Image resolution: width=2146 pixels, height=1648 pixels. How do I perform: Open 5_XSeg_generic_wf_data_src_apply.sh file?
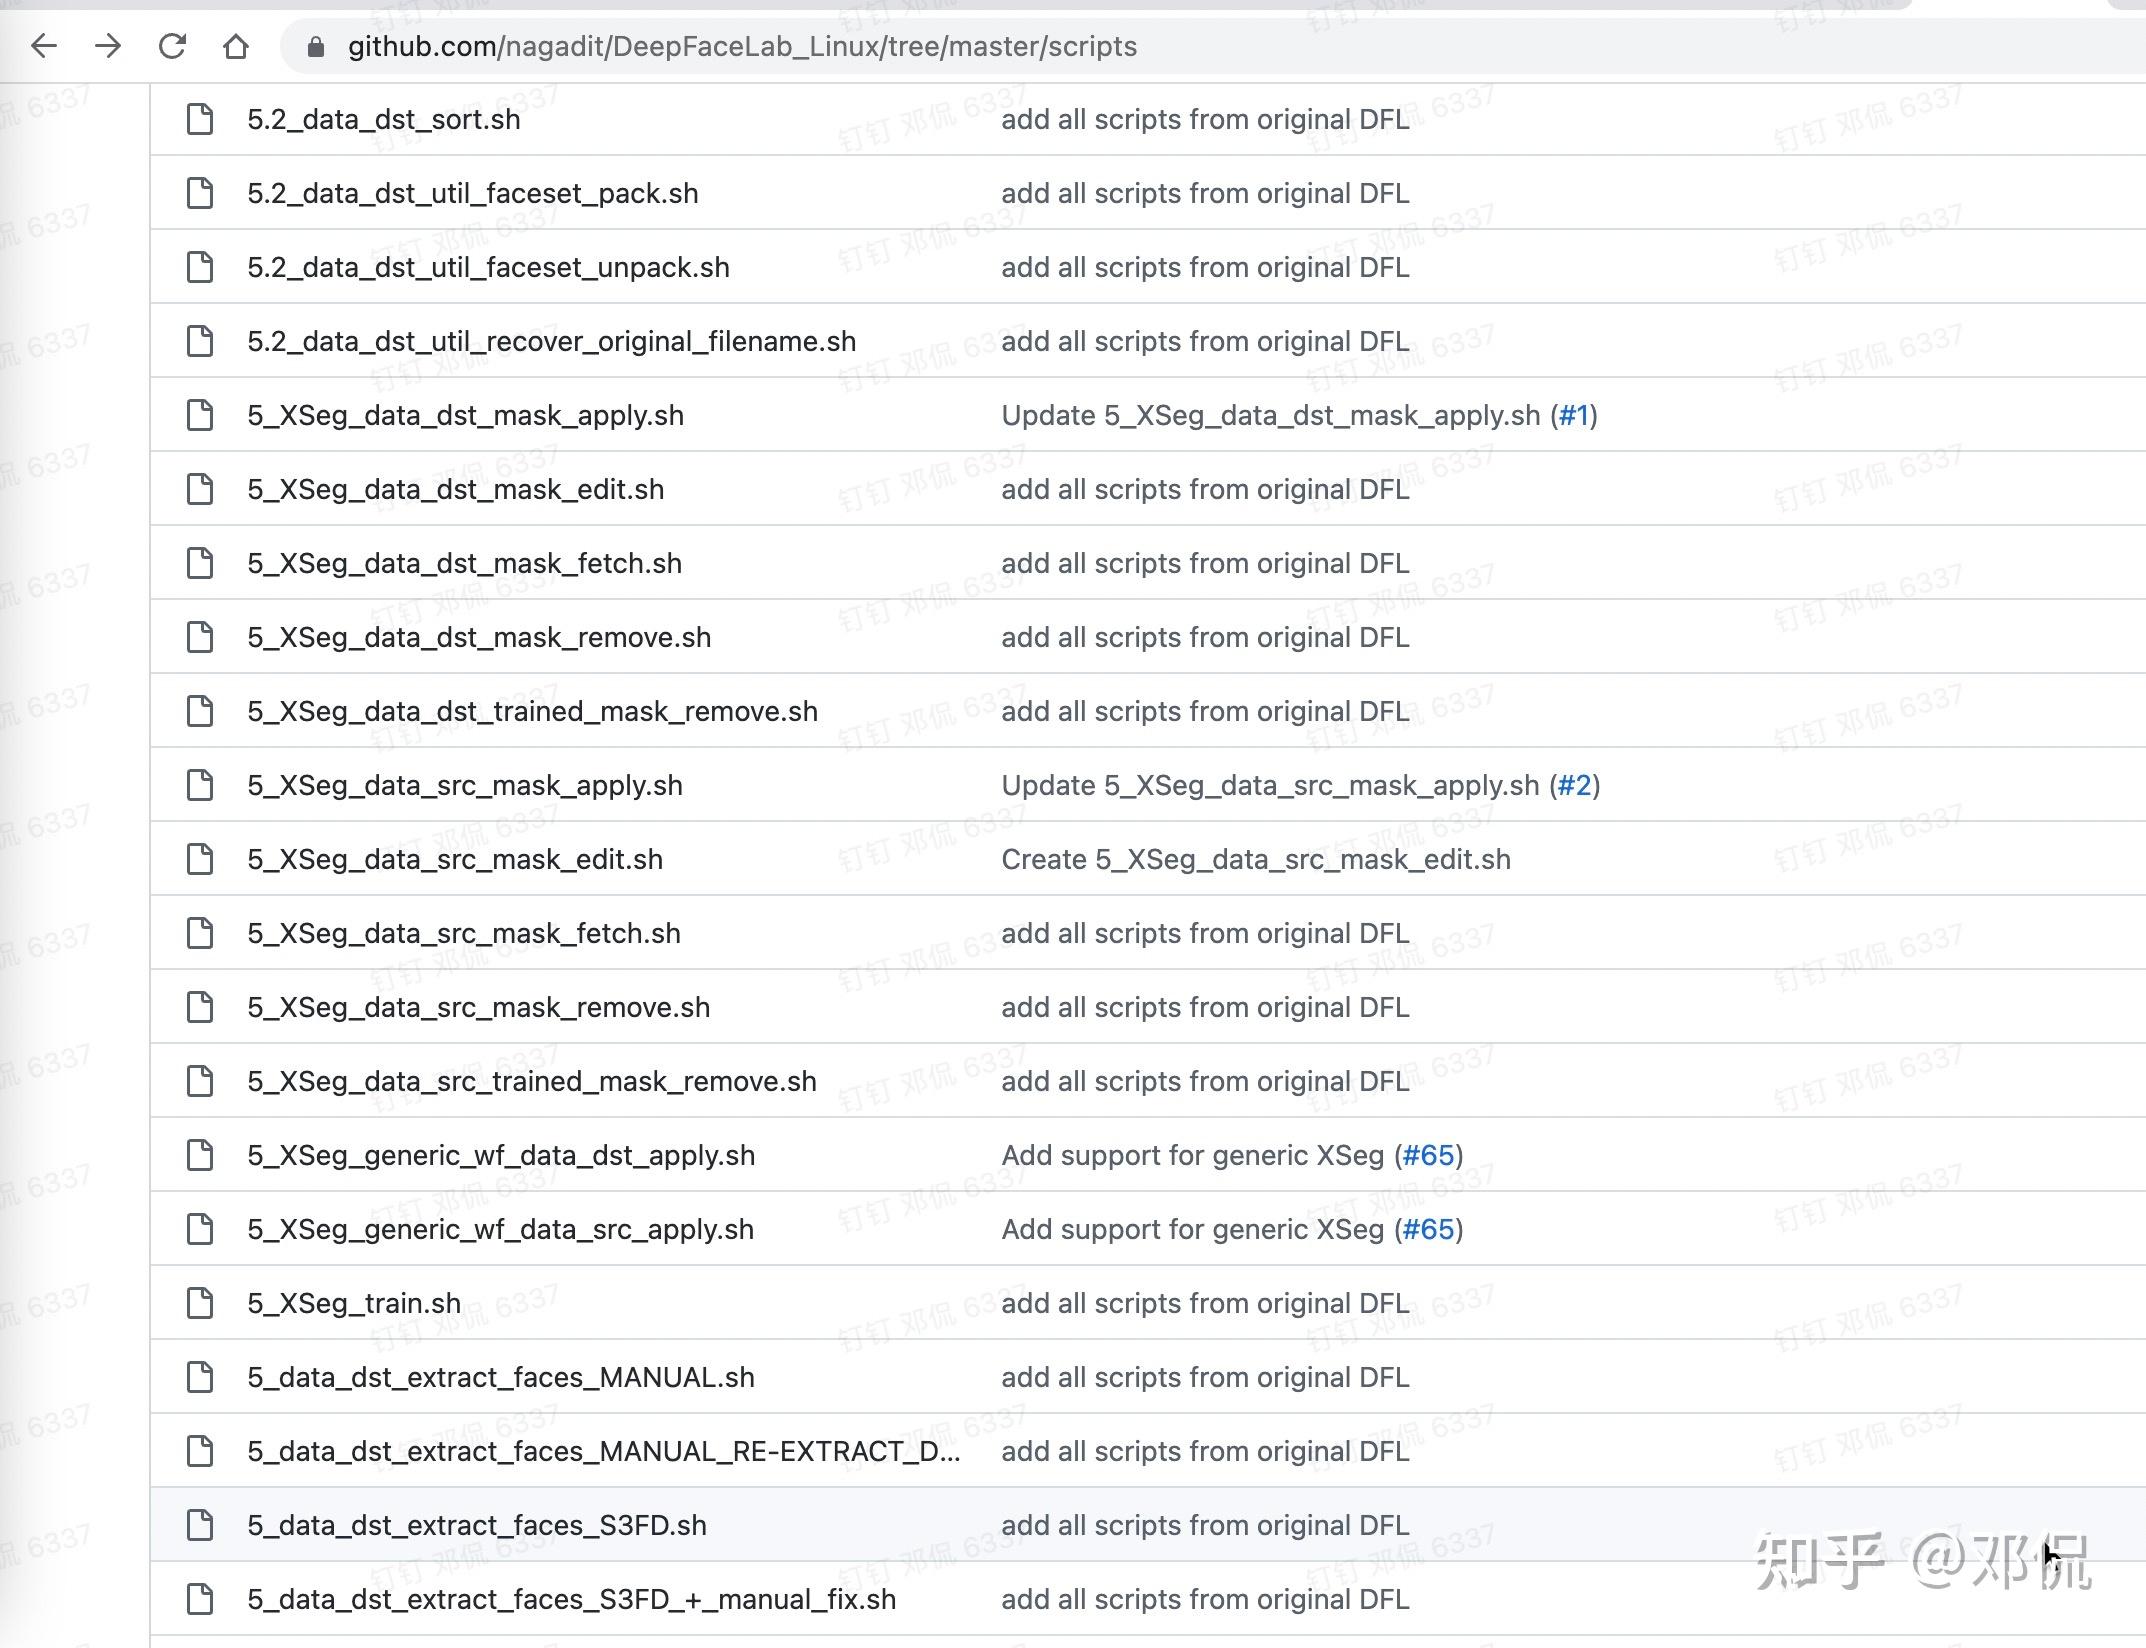coord(500,1229)
